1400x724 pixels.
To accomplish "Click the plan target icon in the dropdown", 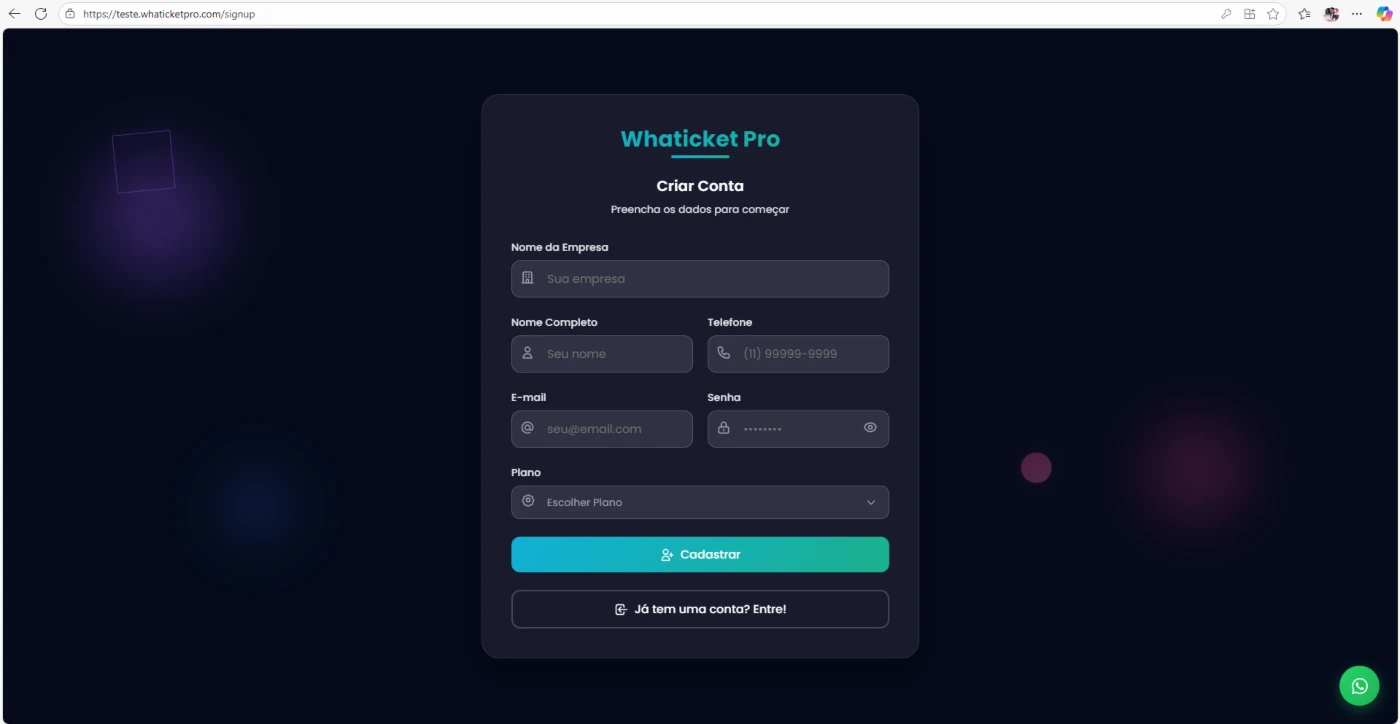I will pyautogui.click(x=528, y=501).
